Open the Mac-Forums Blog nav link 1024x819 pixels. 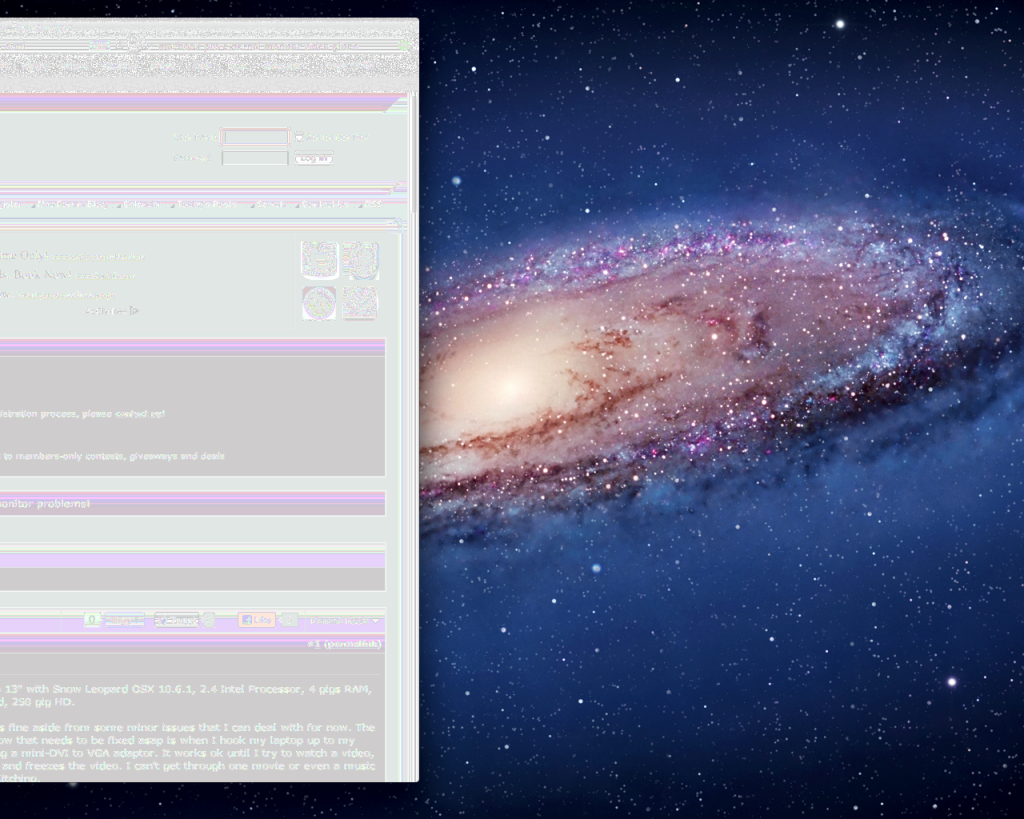72,204
